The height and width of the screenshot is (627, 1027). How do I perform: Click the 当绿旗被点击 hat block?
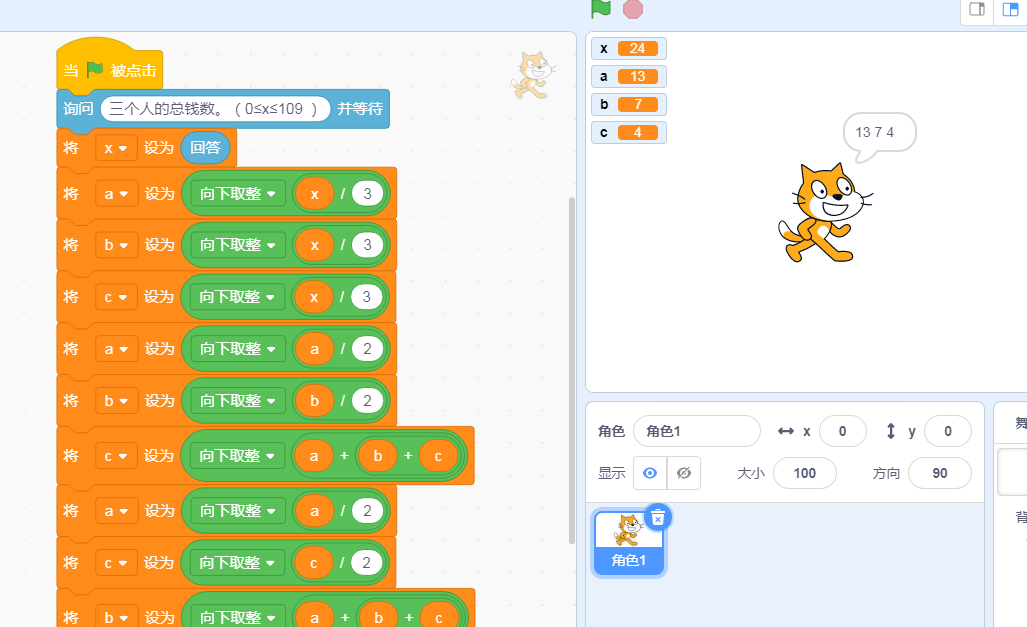[x=110, y=68]
